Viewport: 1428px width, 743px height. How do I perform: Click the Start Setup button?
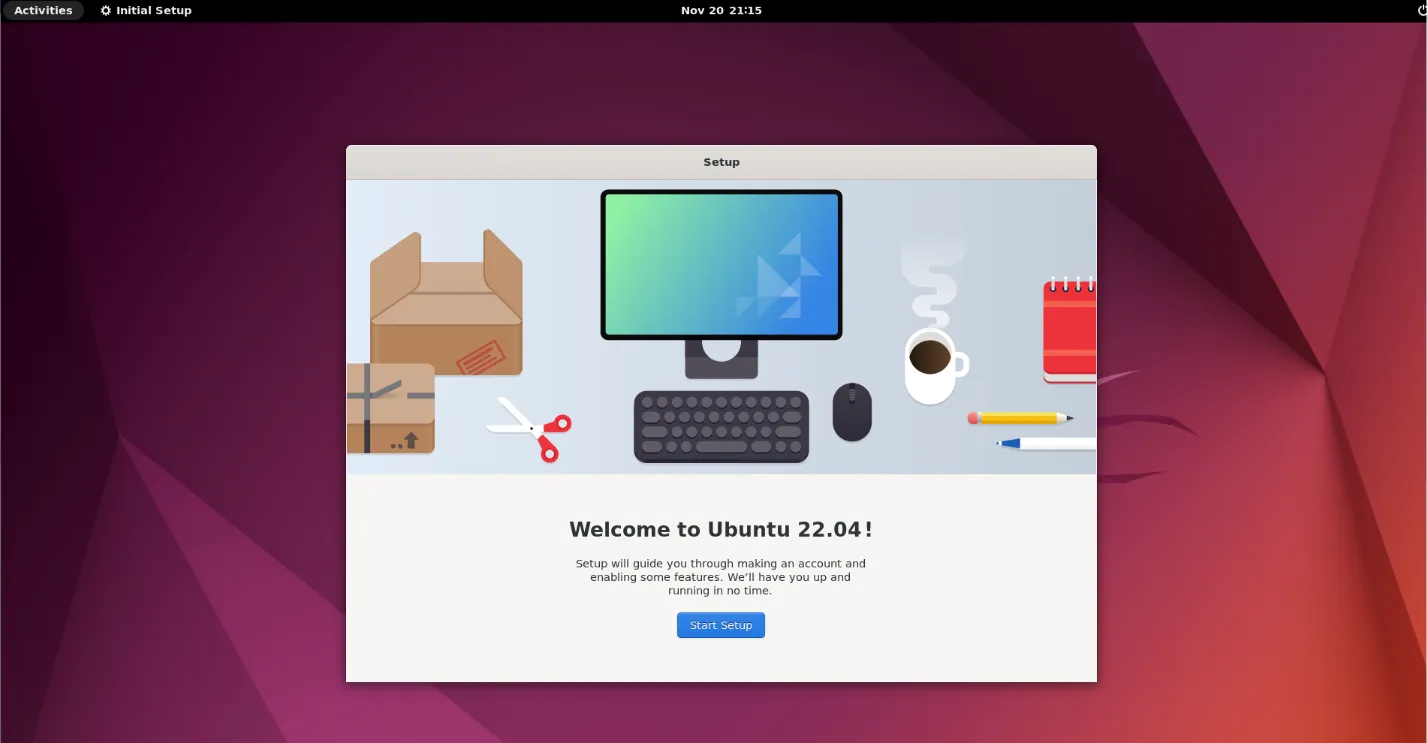pyautogui.click(x=720, y=625)
